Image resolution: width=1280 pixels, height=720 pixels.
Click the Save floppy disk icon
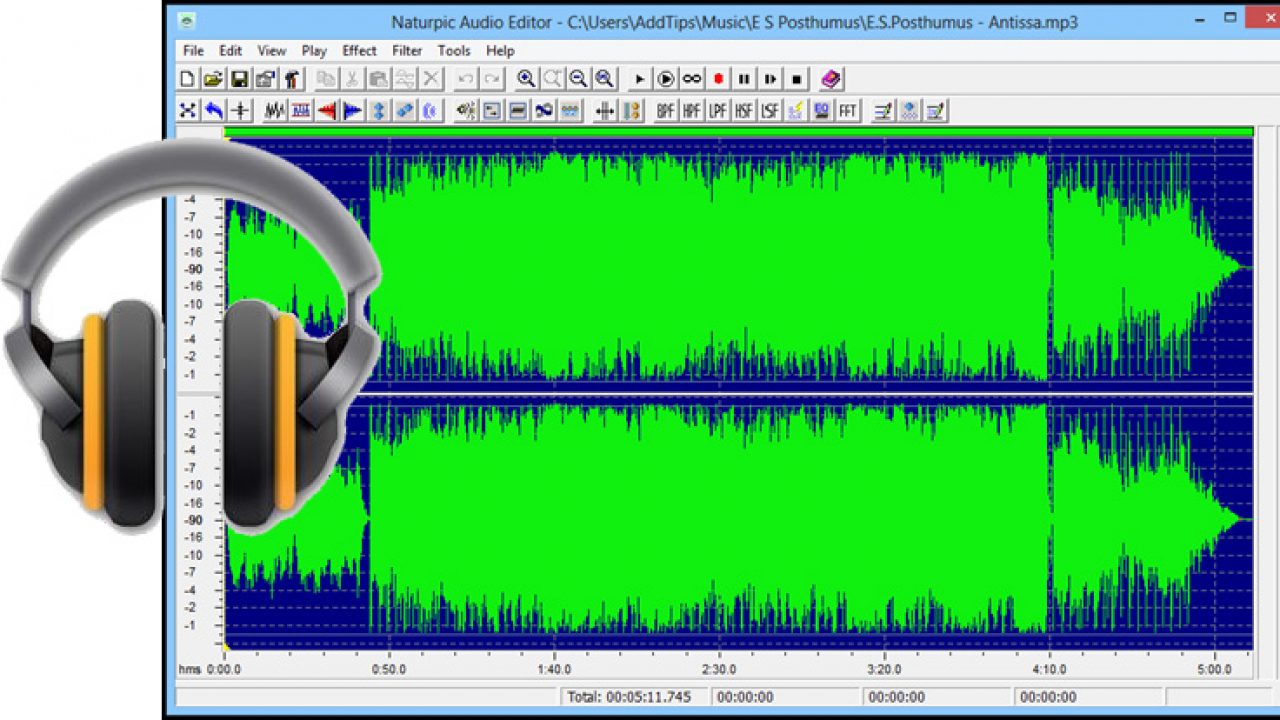point(239,79)
